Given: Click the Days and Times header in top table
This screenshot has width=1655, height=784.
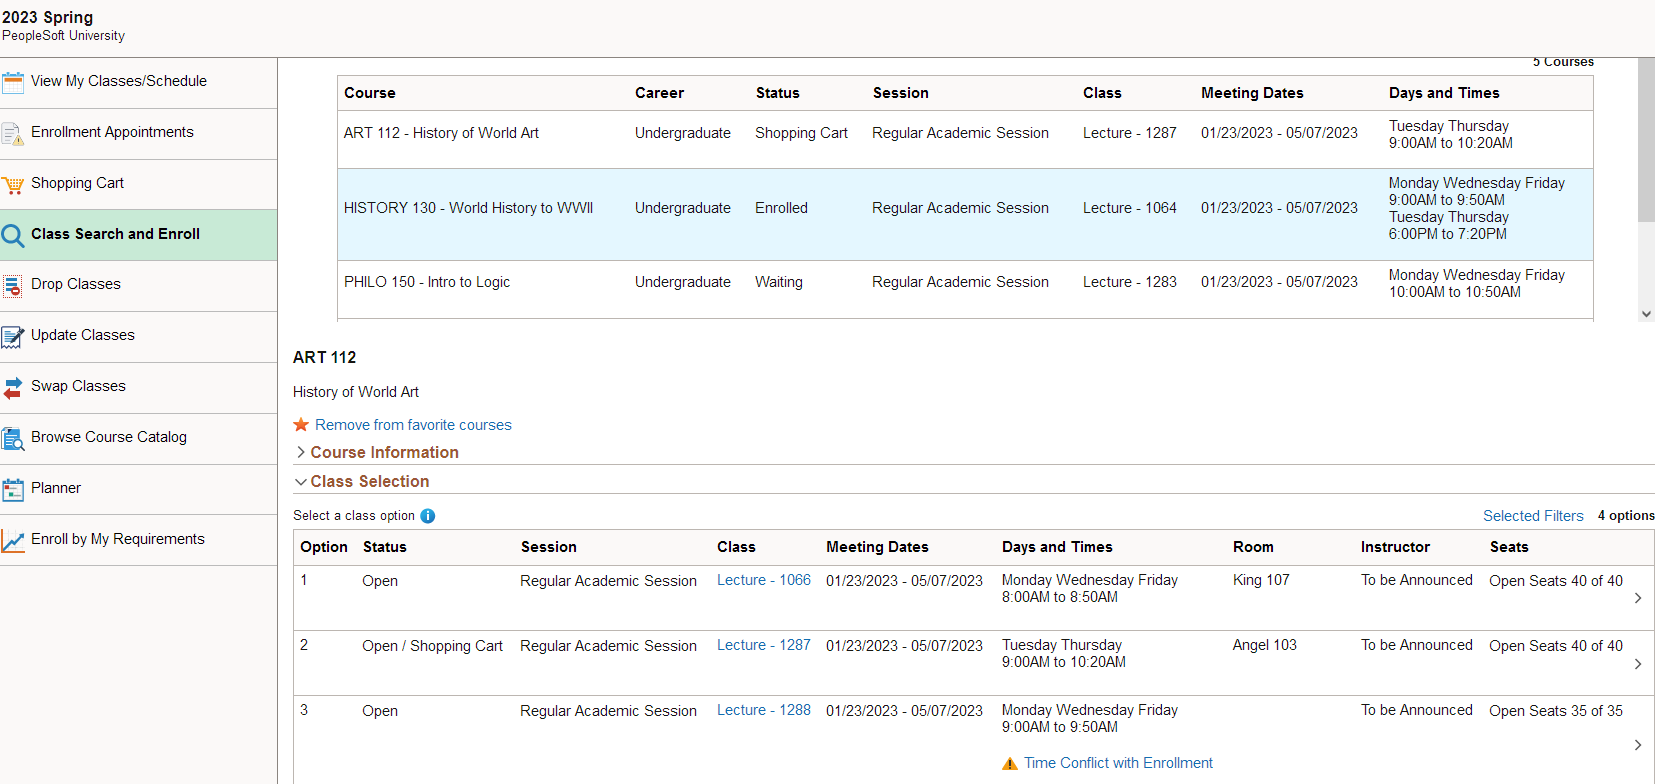Looking at the screenshot, I should tap(1444, 93).
